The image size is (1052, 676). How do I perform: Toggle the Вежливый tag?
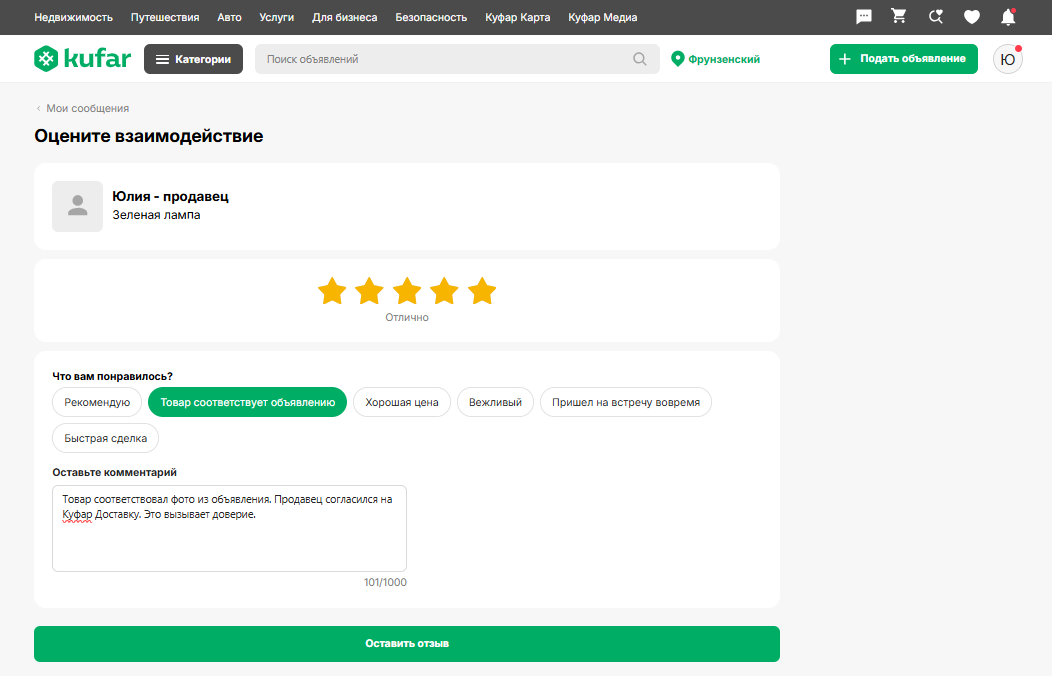coord(495,402)
